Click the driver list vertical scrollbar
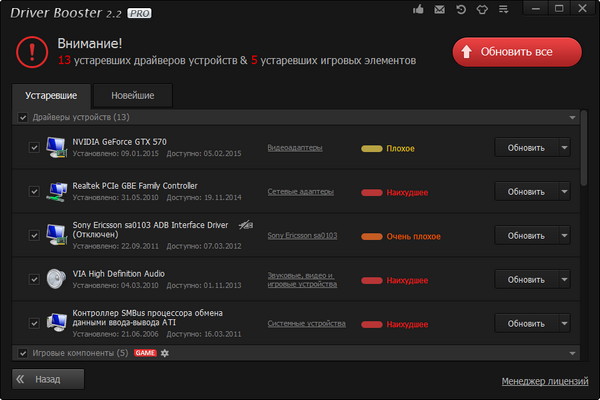This screenshot has width=600, height=400. pyautogui.click(x=584, y=148)
